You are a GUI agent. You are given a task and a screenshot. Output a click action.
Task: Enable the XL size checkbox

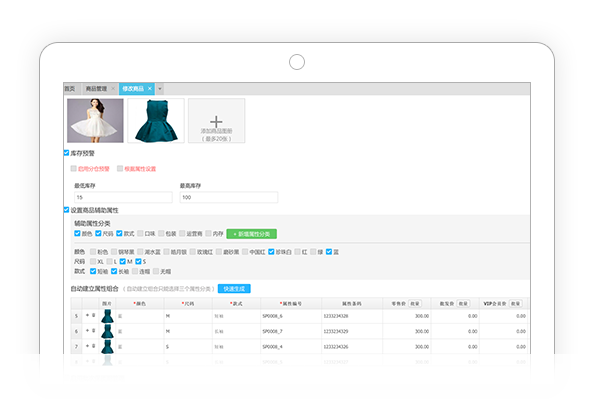click(x=93, y=261)
